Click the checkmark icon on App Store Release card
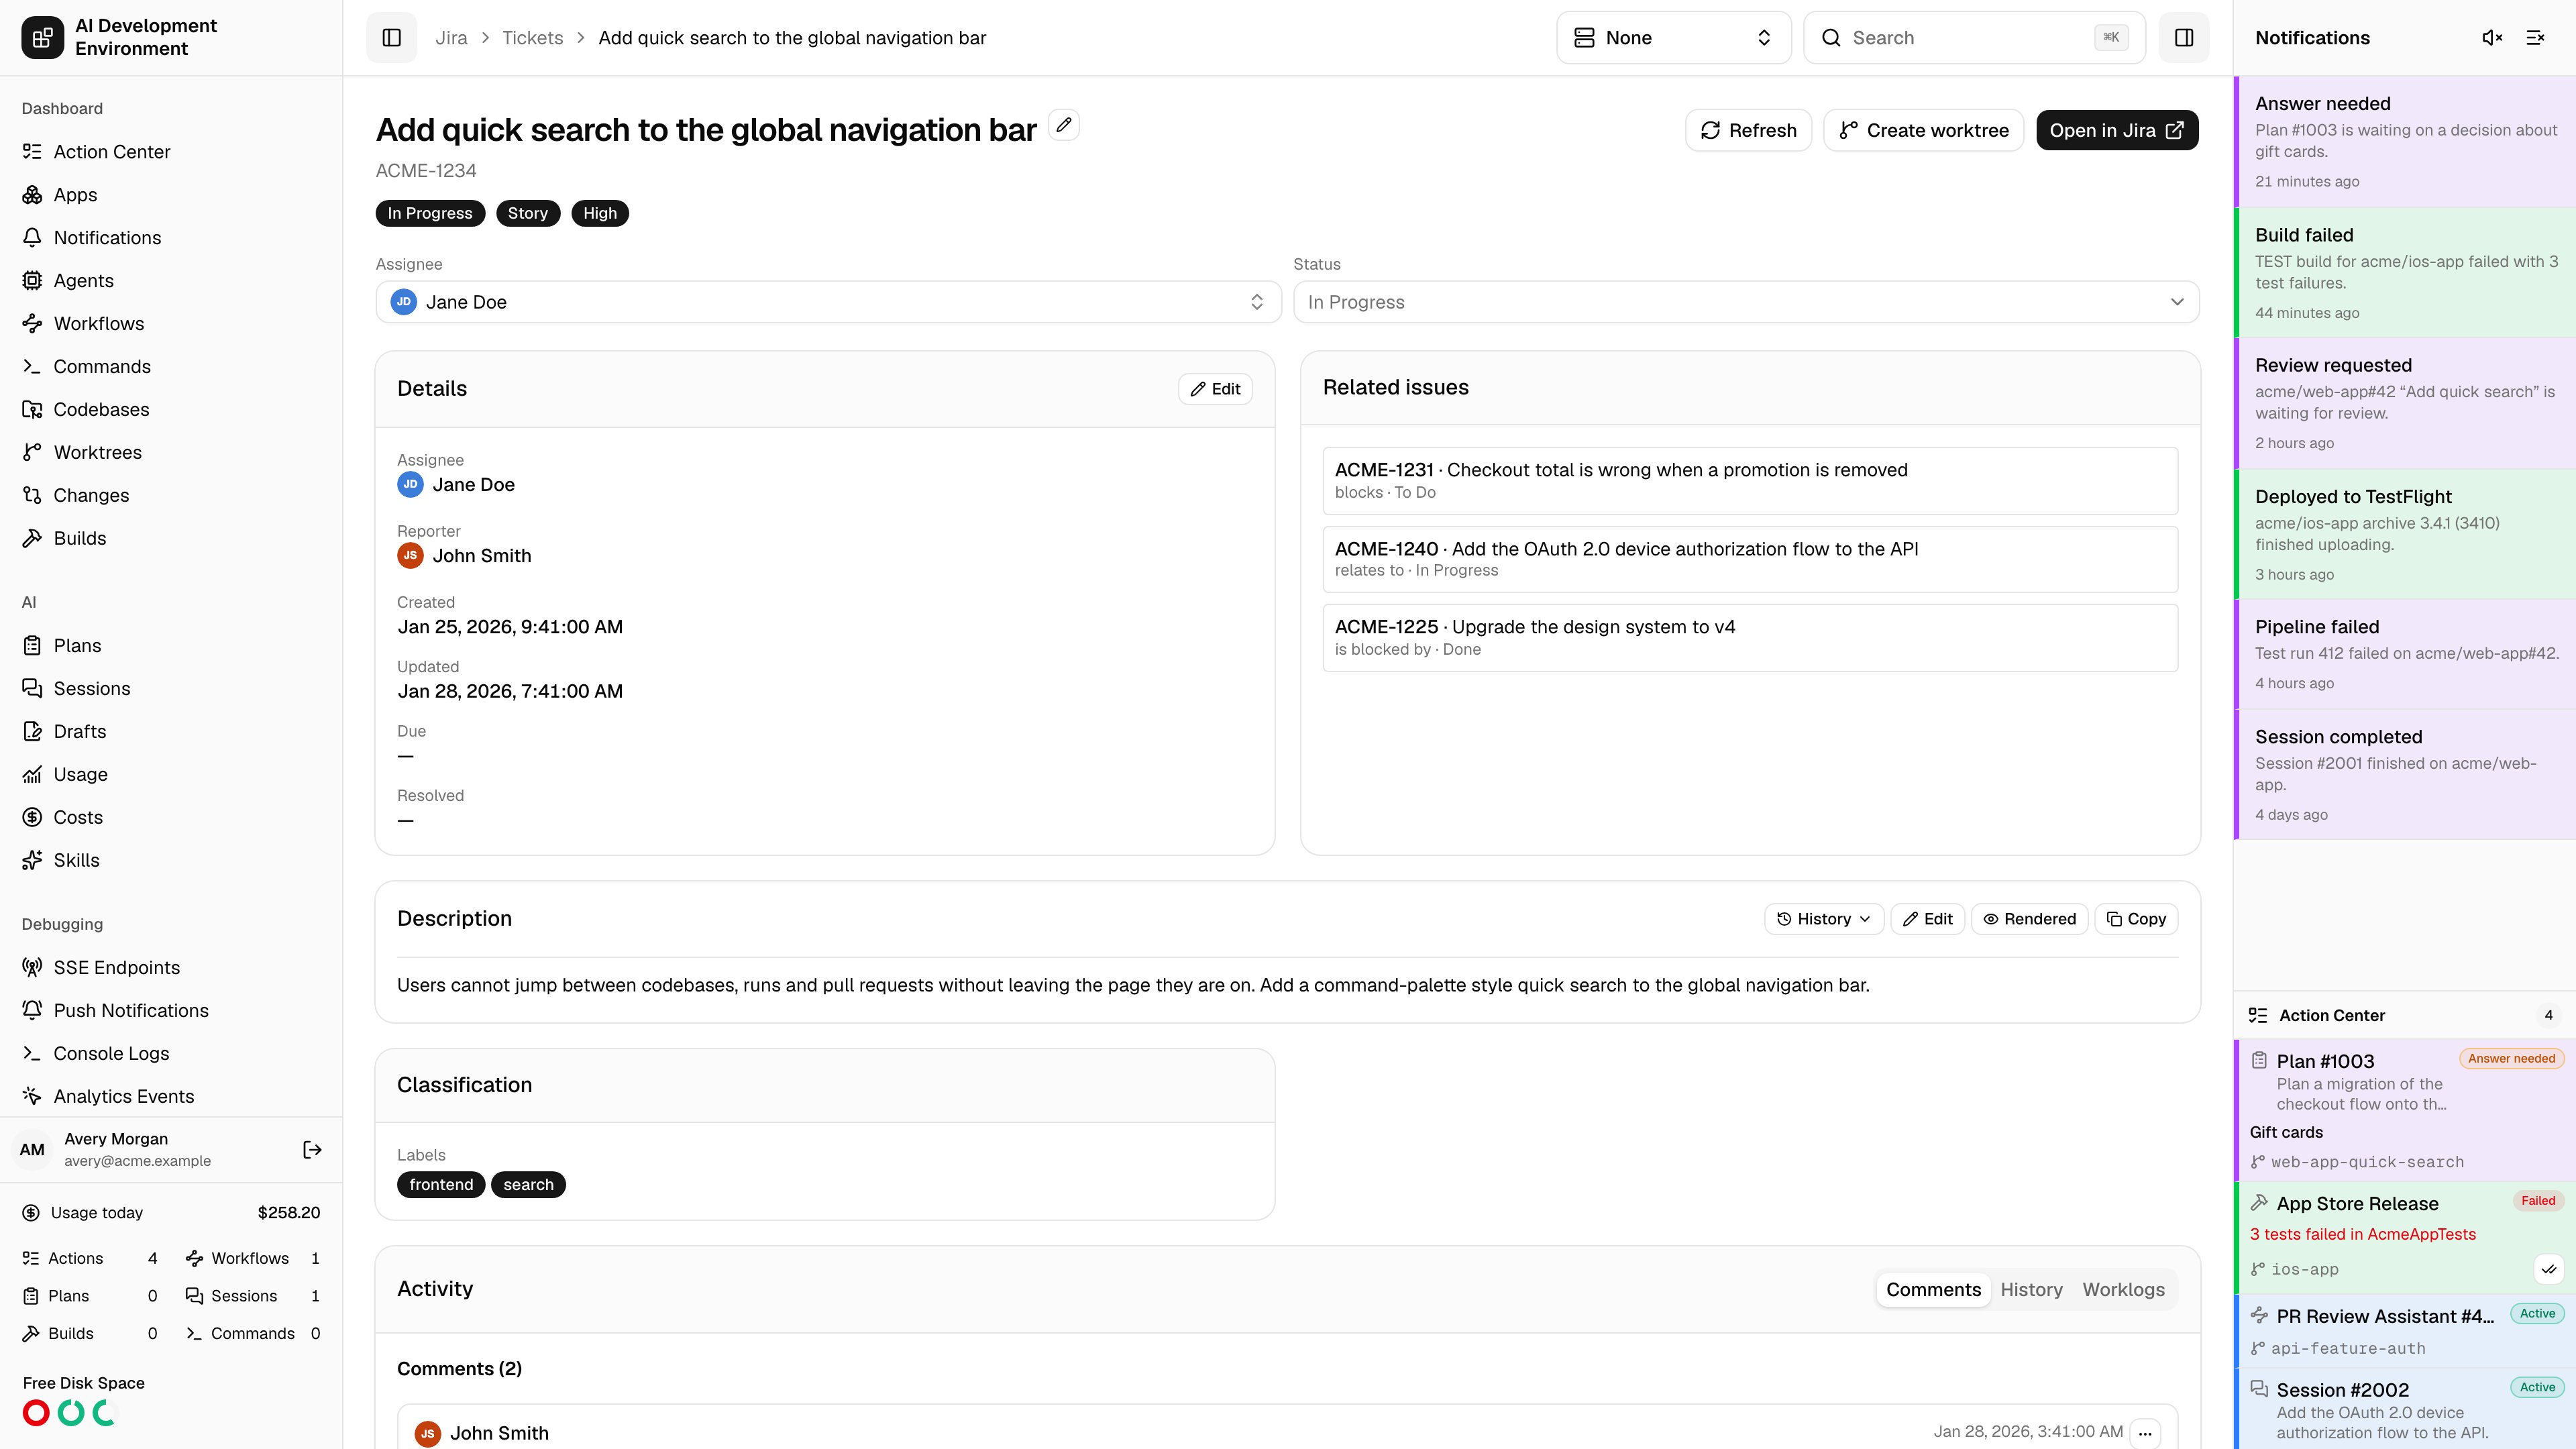The image size is (2576, 1449). (x=2549, y=1269)
